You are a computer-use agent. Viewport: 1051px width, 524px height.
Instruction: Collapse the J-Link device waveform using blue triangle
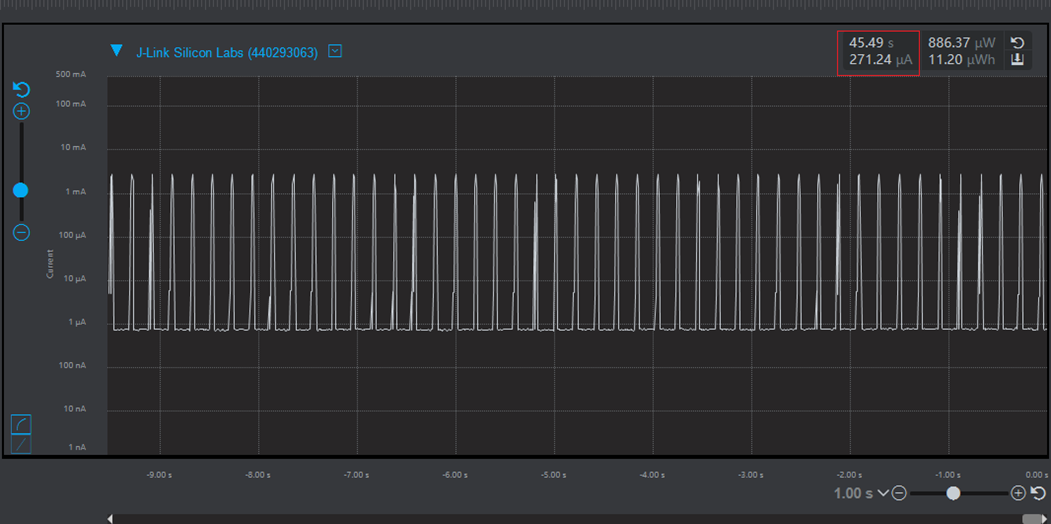coord(117,50)
